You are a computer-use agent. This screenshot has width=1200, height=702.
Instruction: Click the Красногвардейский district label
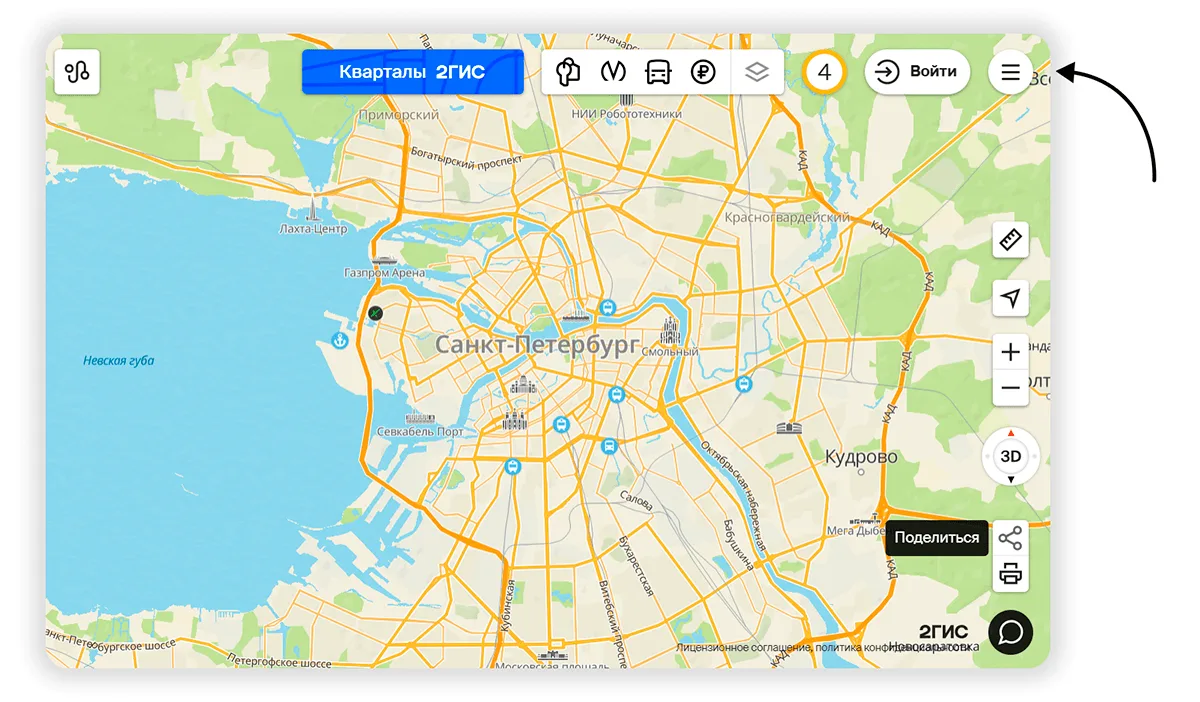coord(787,217)
